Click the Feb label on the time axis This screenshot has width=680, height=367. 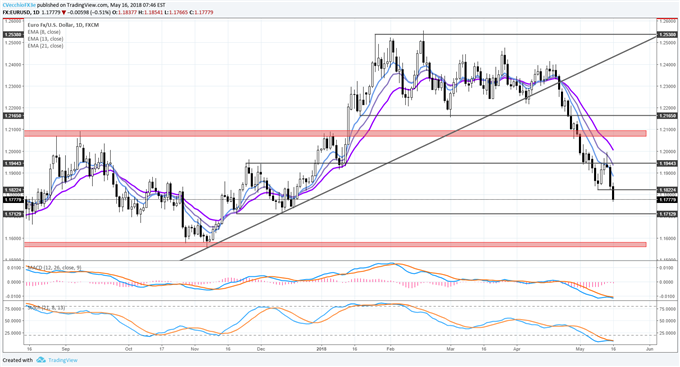click(390, 348)
